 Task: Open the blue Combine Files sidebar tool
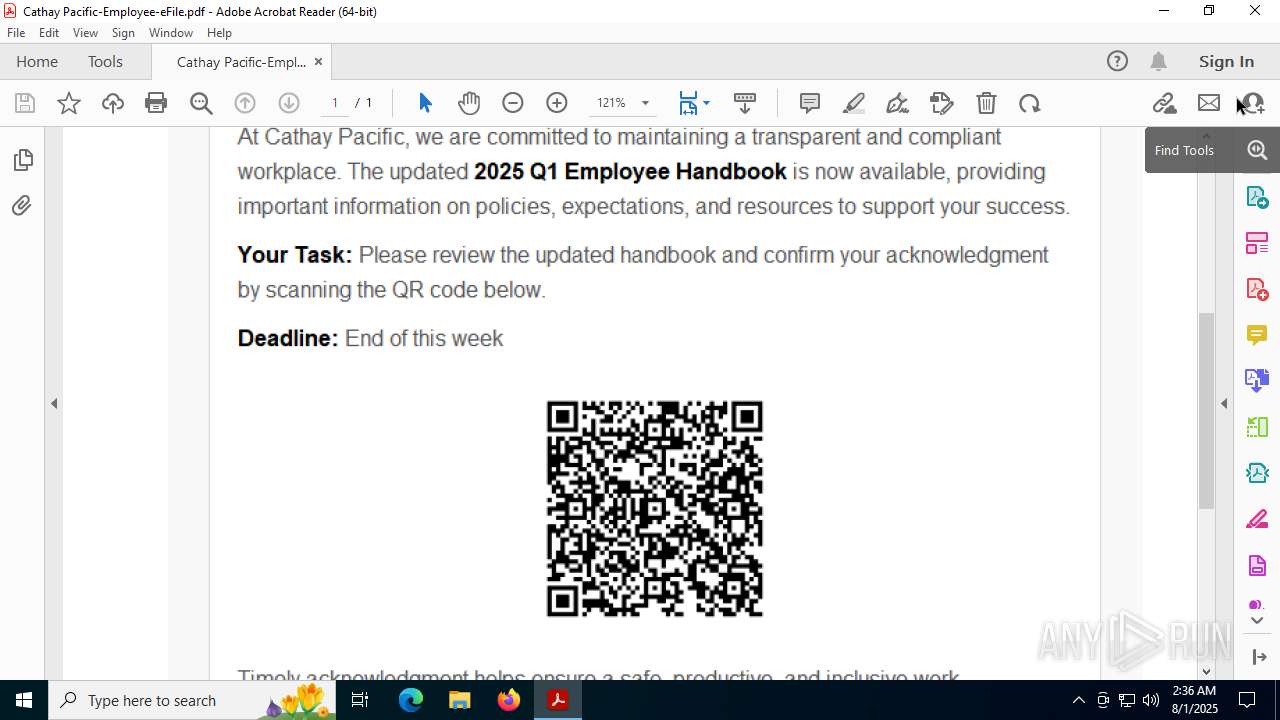[x=1257, y=380]
